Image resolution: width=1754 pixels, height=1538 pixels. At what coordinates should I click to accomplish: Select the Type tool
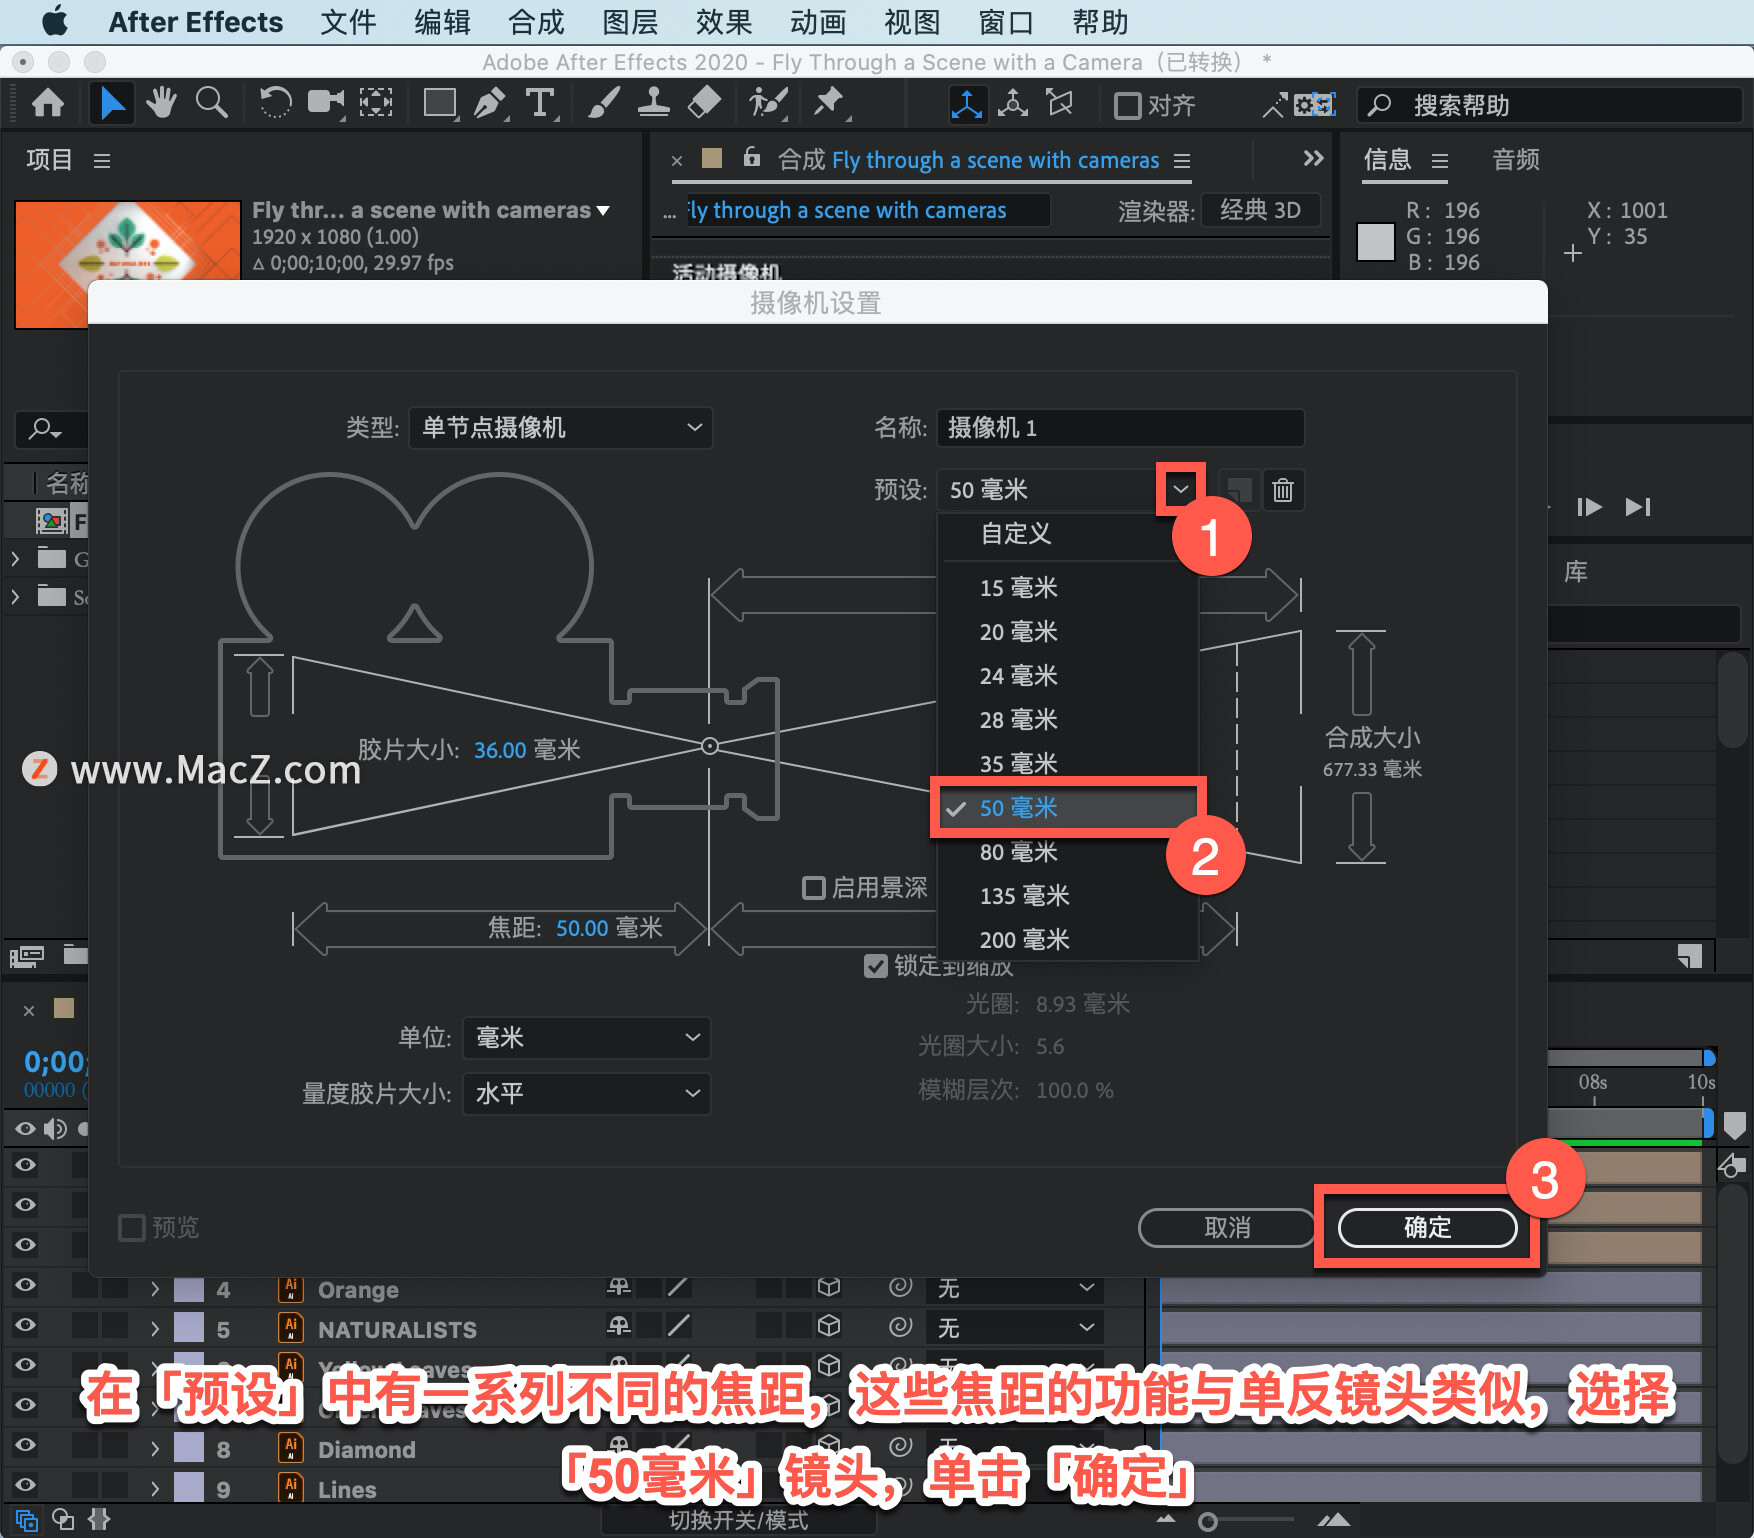click(x=541, y=103)
